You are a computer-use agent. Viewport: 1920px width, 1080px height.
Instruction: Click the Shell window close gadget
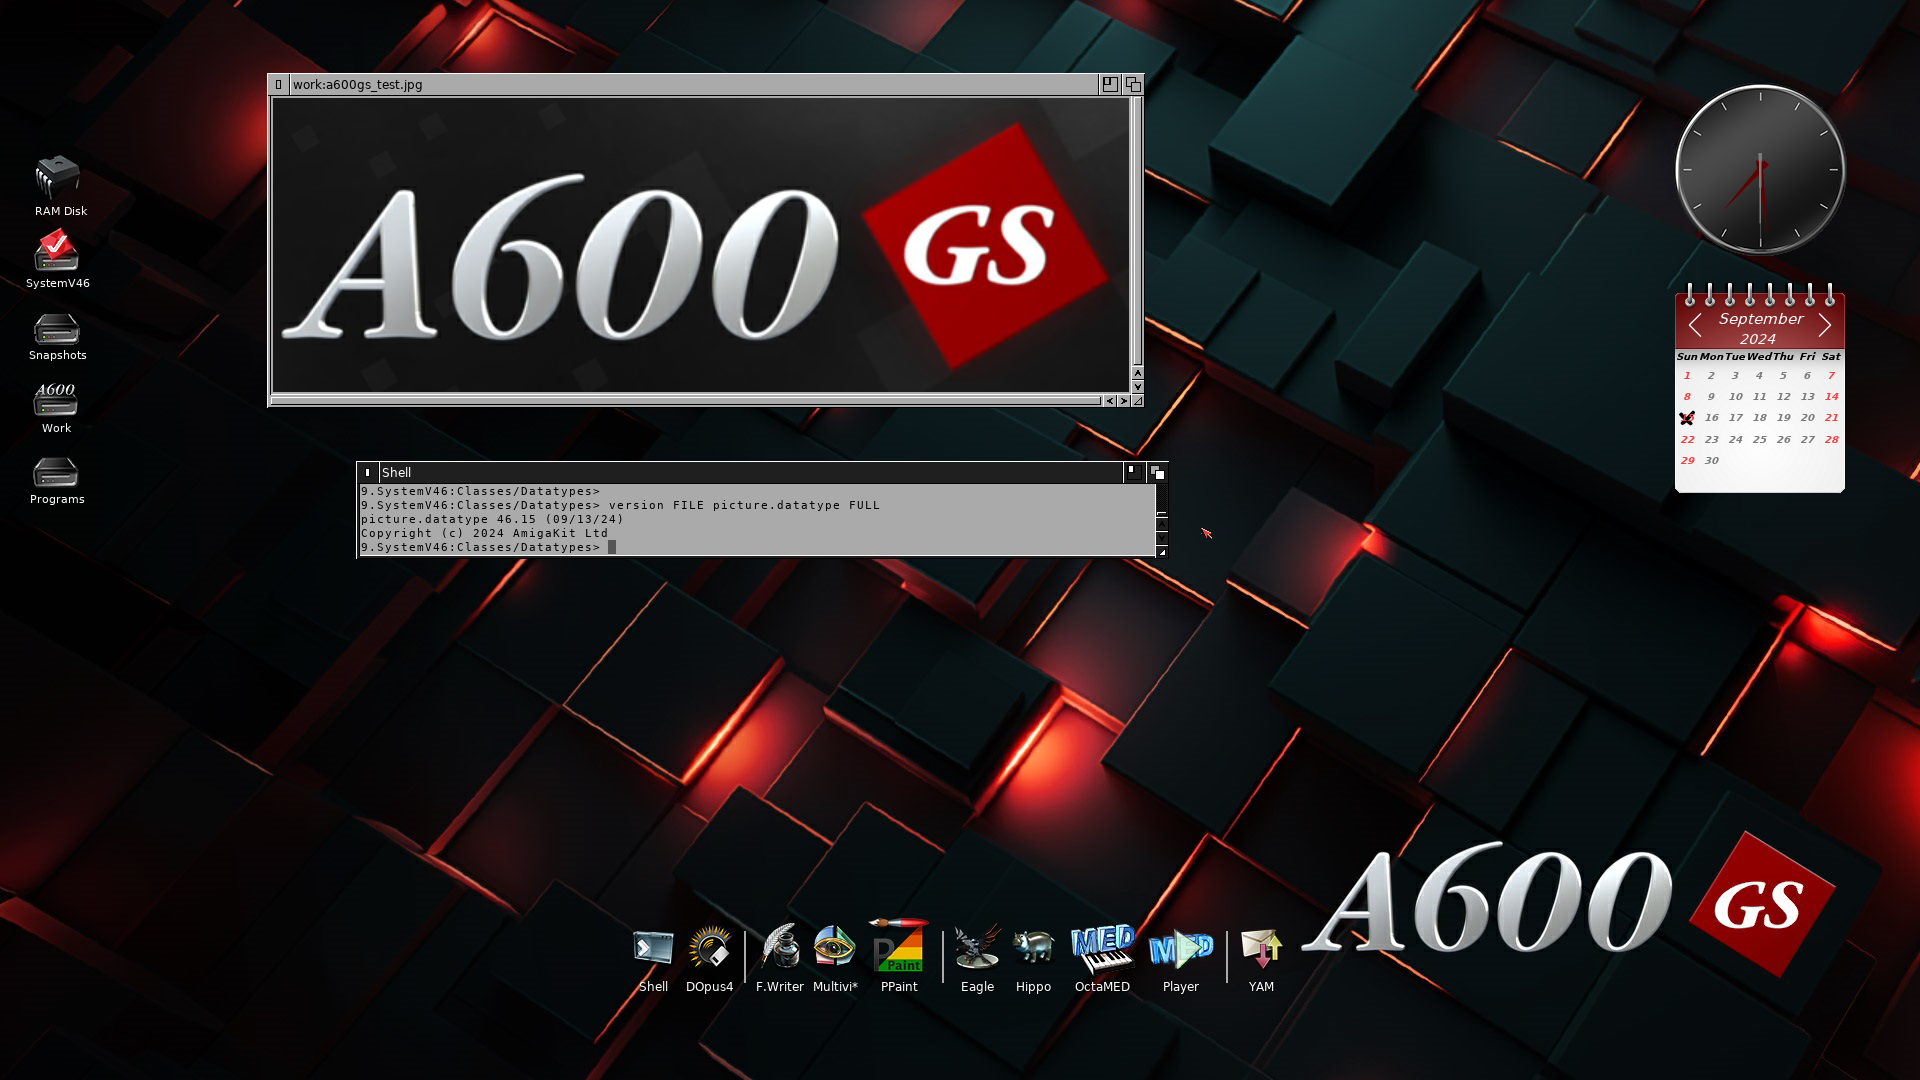coord(368,473)
